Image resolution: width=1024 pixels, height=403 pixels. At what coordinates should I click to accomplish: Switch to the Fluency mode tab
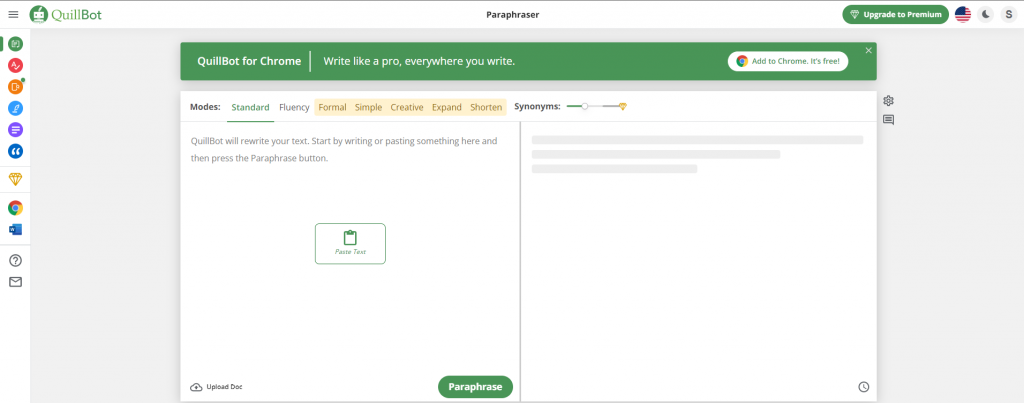(x=294, y=107)
